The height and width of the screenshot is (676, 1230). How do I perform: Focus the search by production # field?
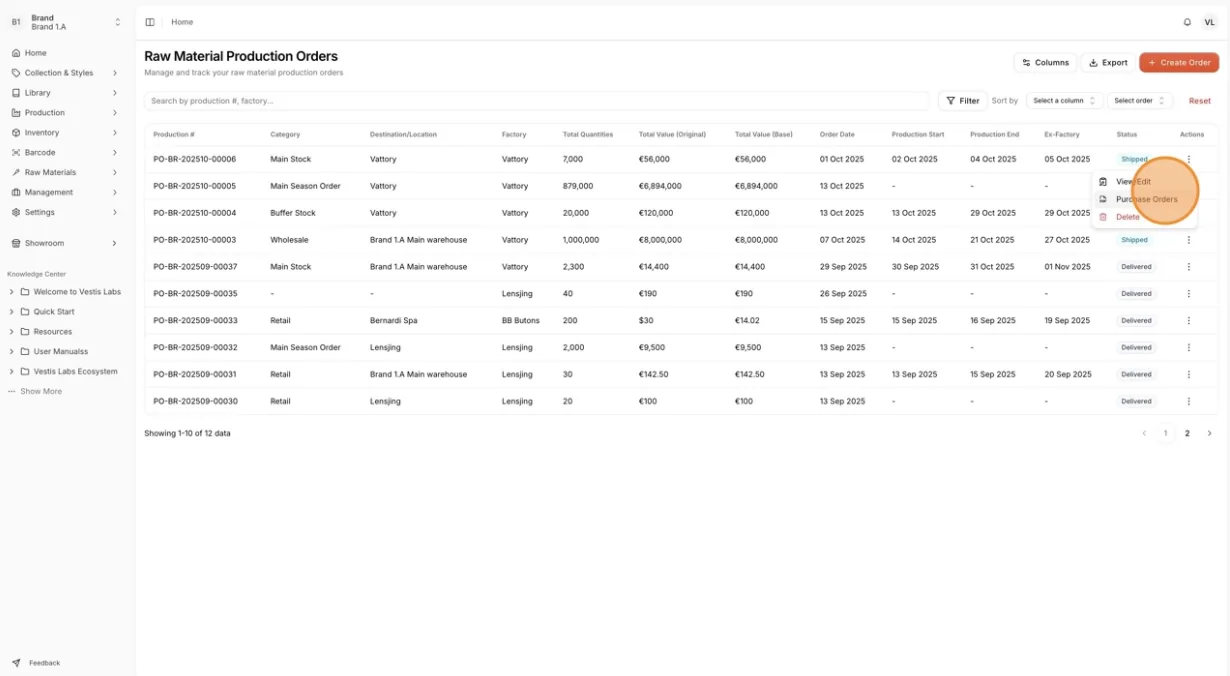pos(537,101)
